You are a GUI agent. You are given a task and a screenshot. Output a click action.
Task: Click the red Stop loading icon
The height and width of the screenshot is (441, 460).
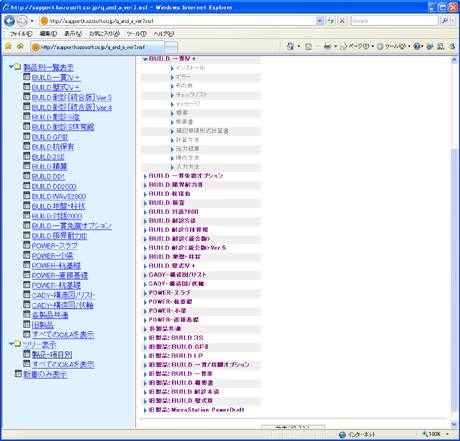click(x=342, y=21)
